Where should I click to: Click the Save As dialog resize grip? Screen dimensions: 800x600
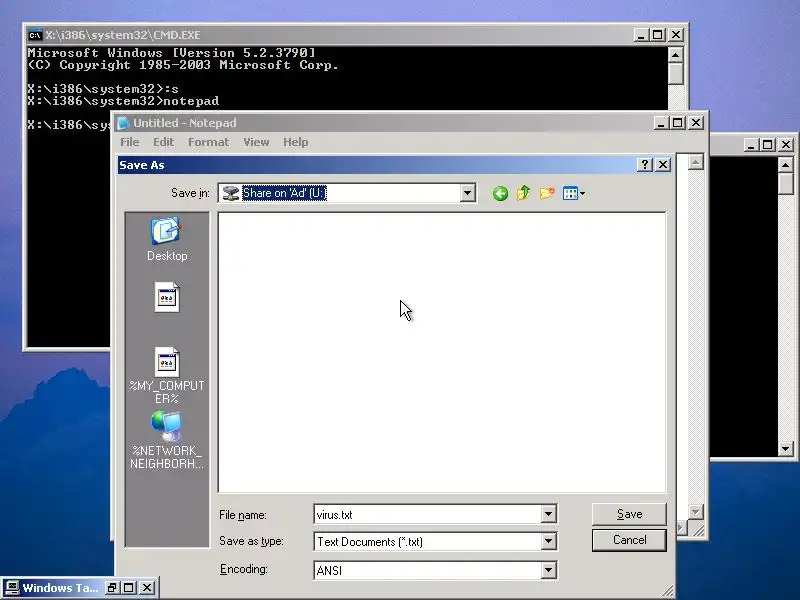click(x=667, y=591)
